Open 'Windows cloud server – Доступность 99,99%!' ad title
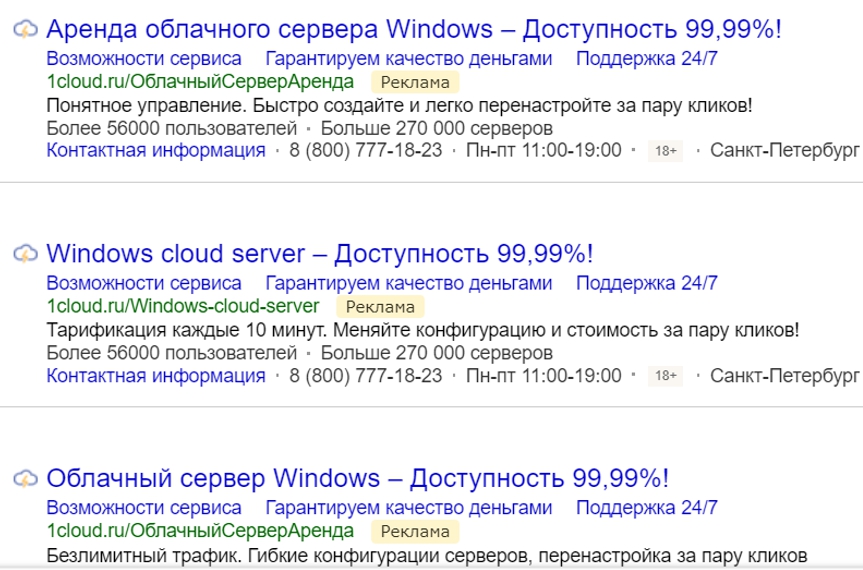863x570 pixels. click(x=320, y=254)
